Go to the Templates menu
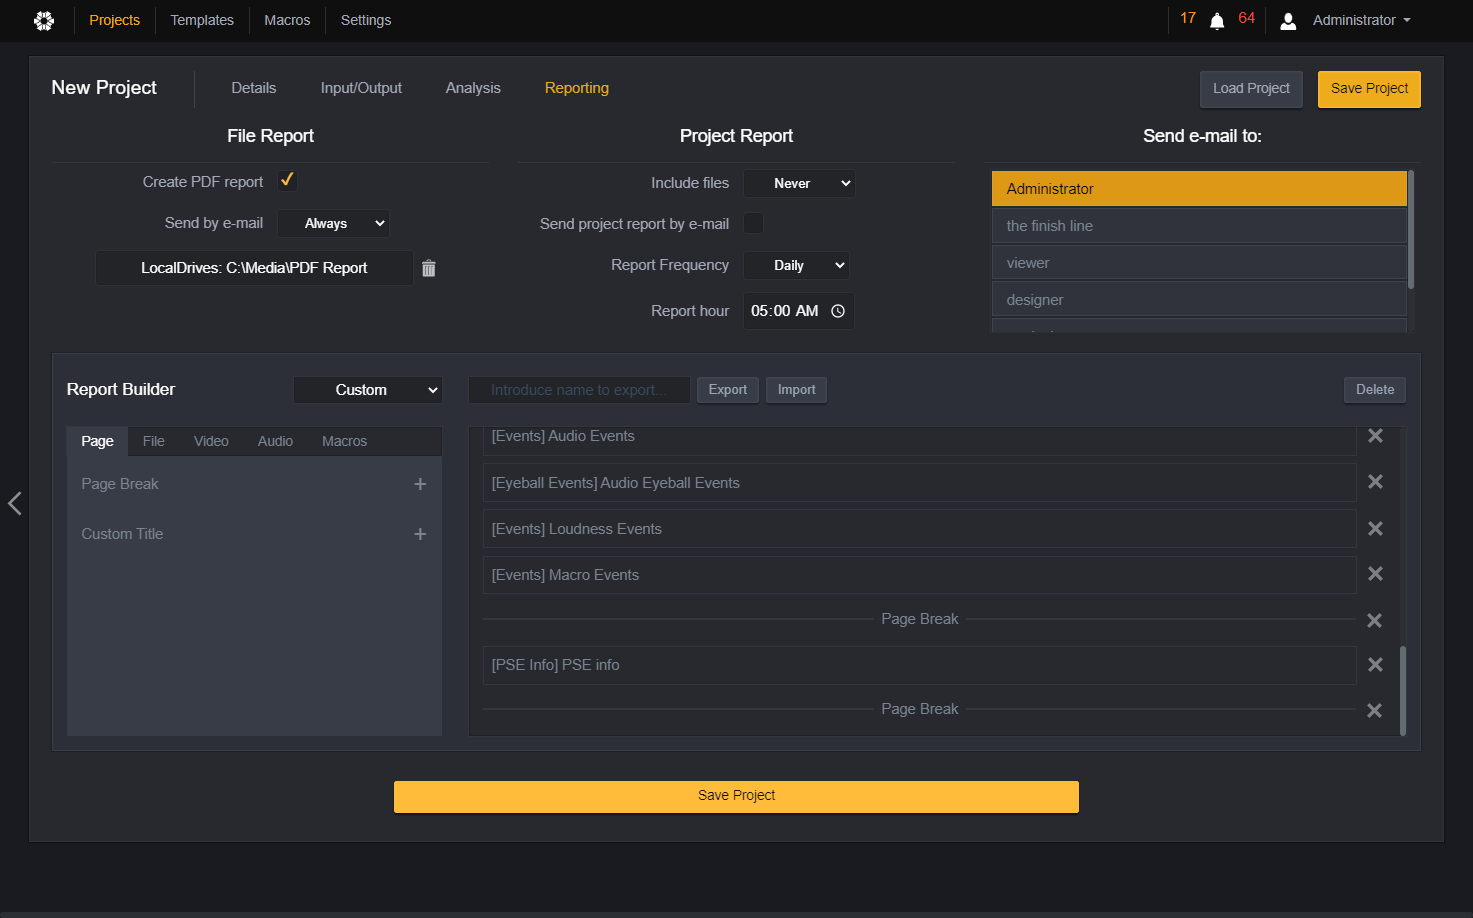The height and width of the screenshot is (918, 1473). 202,20
